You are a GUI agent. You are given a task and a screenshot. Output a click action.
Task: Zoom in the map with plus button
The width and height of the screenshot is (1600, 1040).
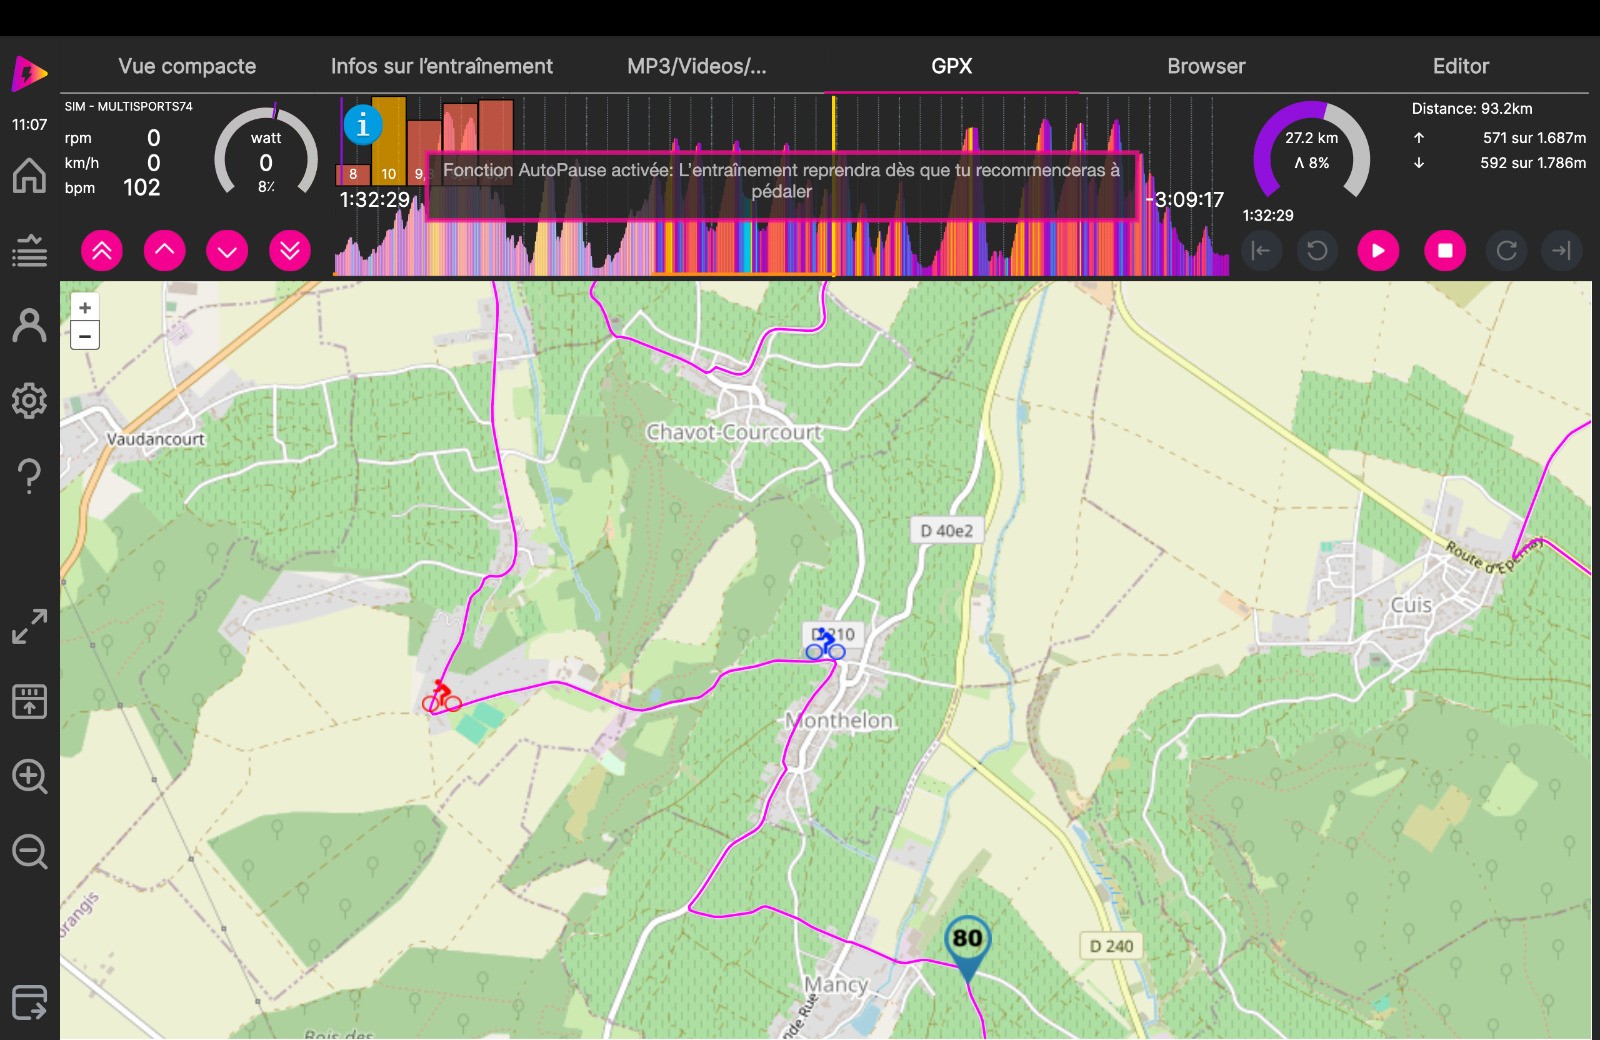pyautogui.click(x=85, y=308)
